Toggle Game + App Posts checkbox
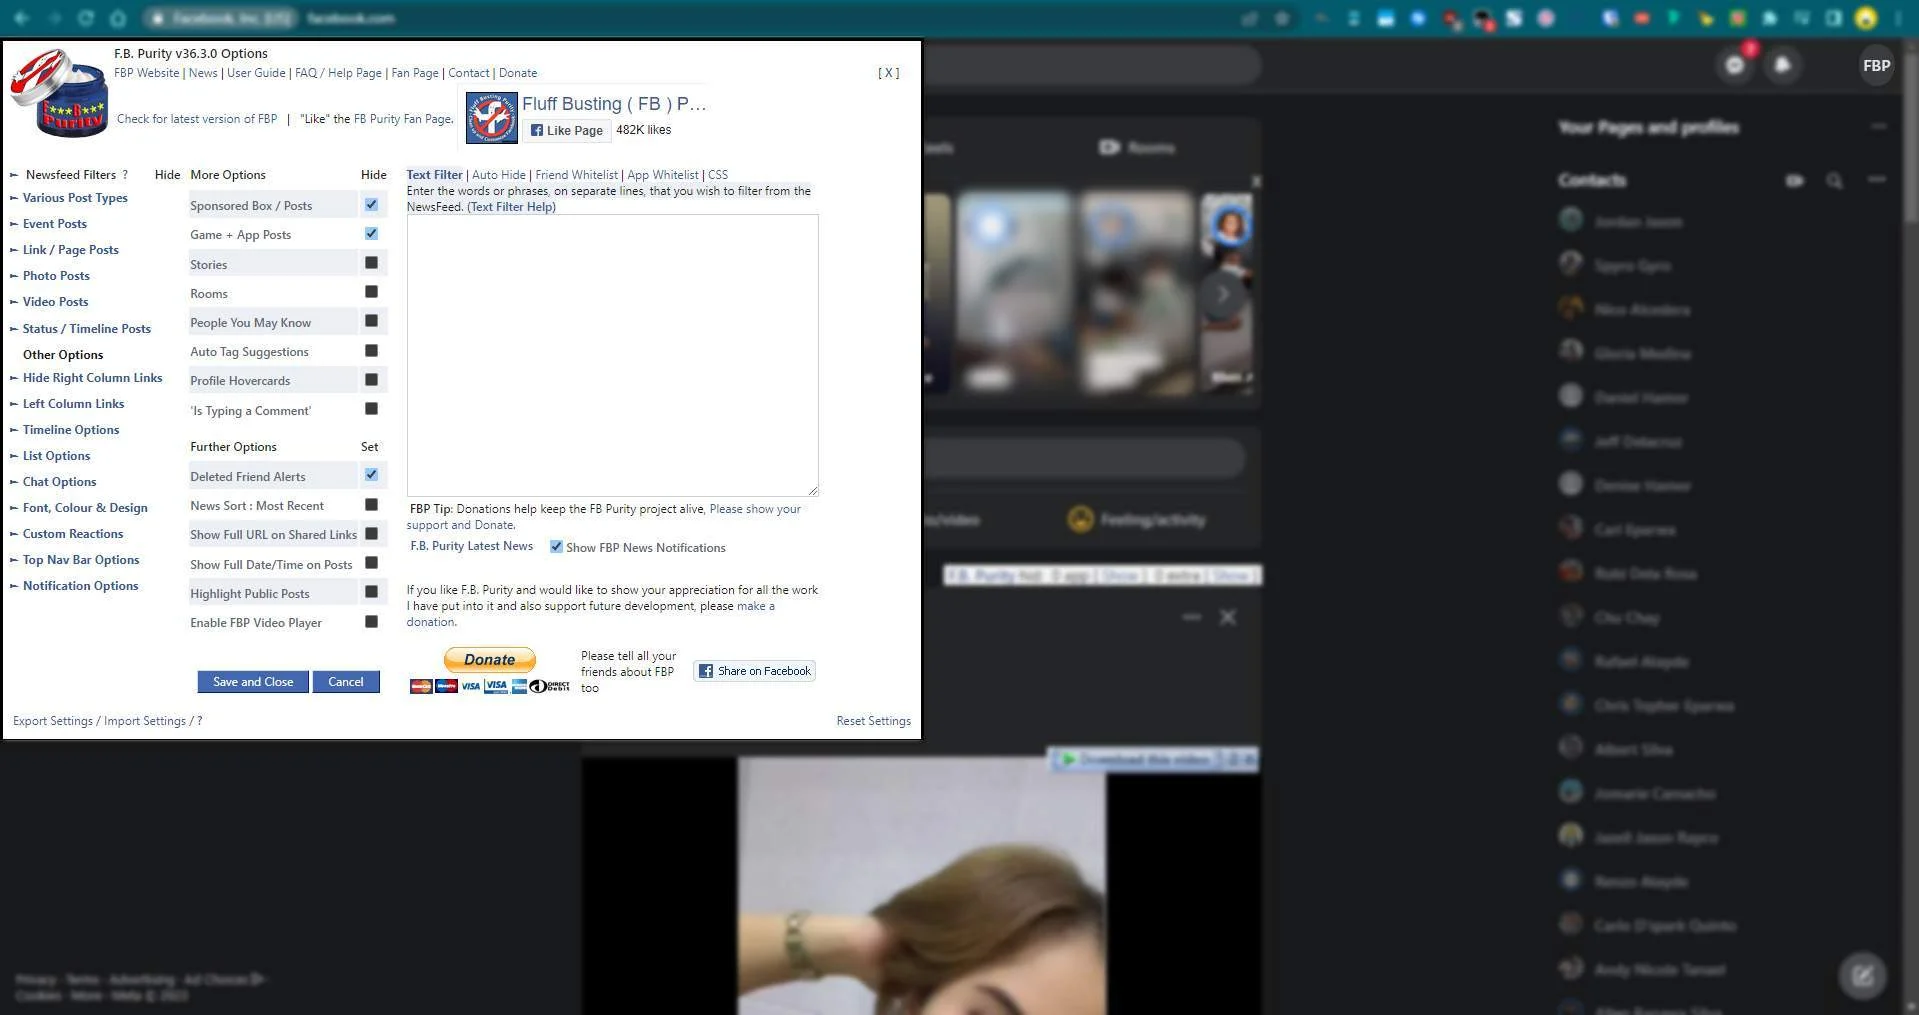1919x1015 pixels. [x=371, y=234]
